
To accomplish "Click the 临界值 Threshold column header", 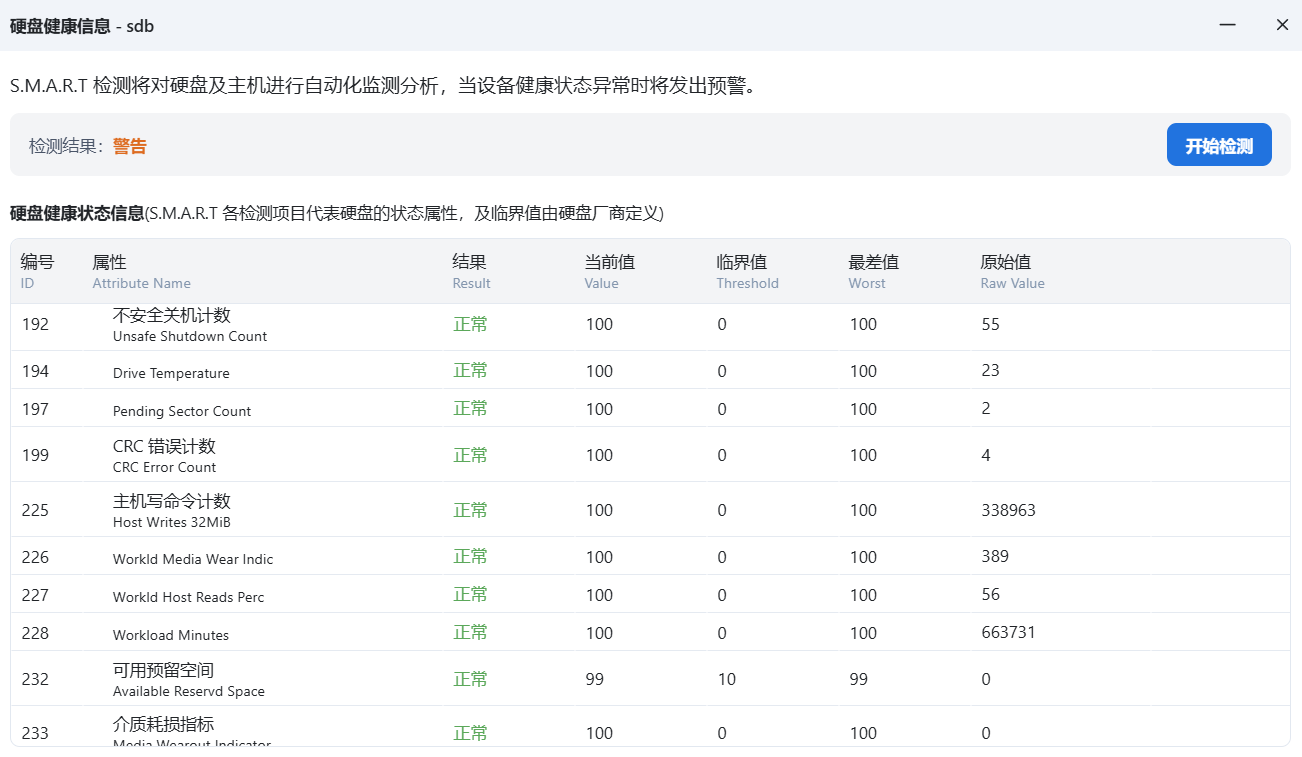I will (747, 270).
